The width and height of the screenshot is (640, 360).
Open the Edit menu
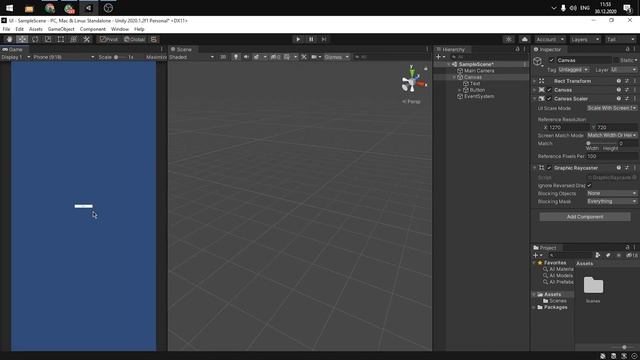tap(20, 29)
